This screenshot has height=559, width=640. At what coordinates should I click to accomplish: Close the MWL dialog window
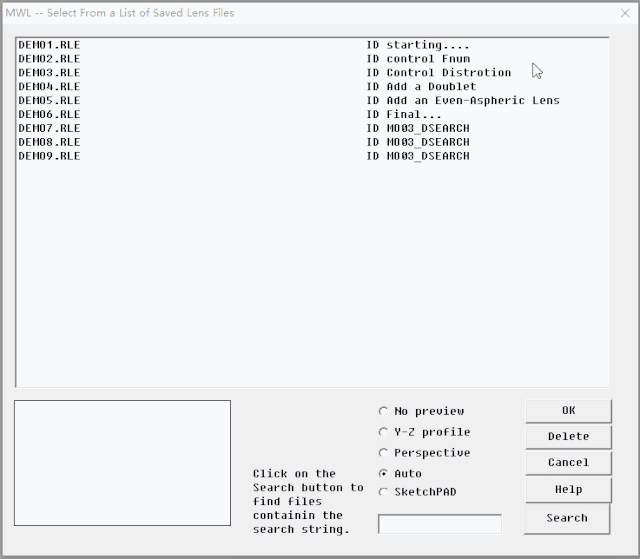(x=625, y=13)
